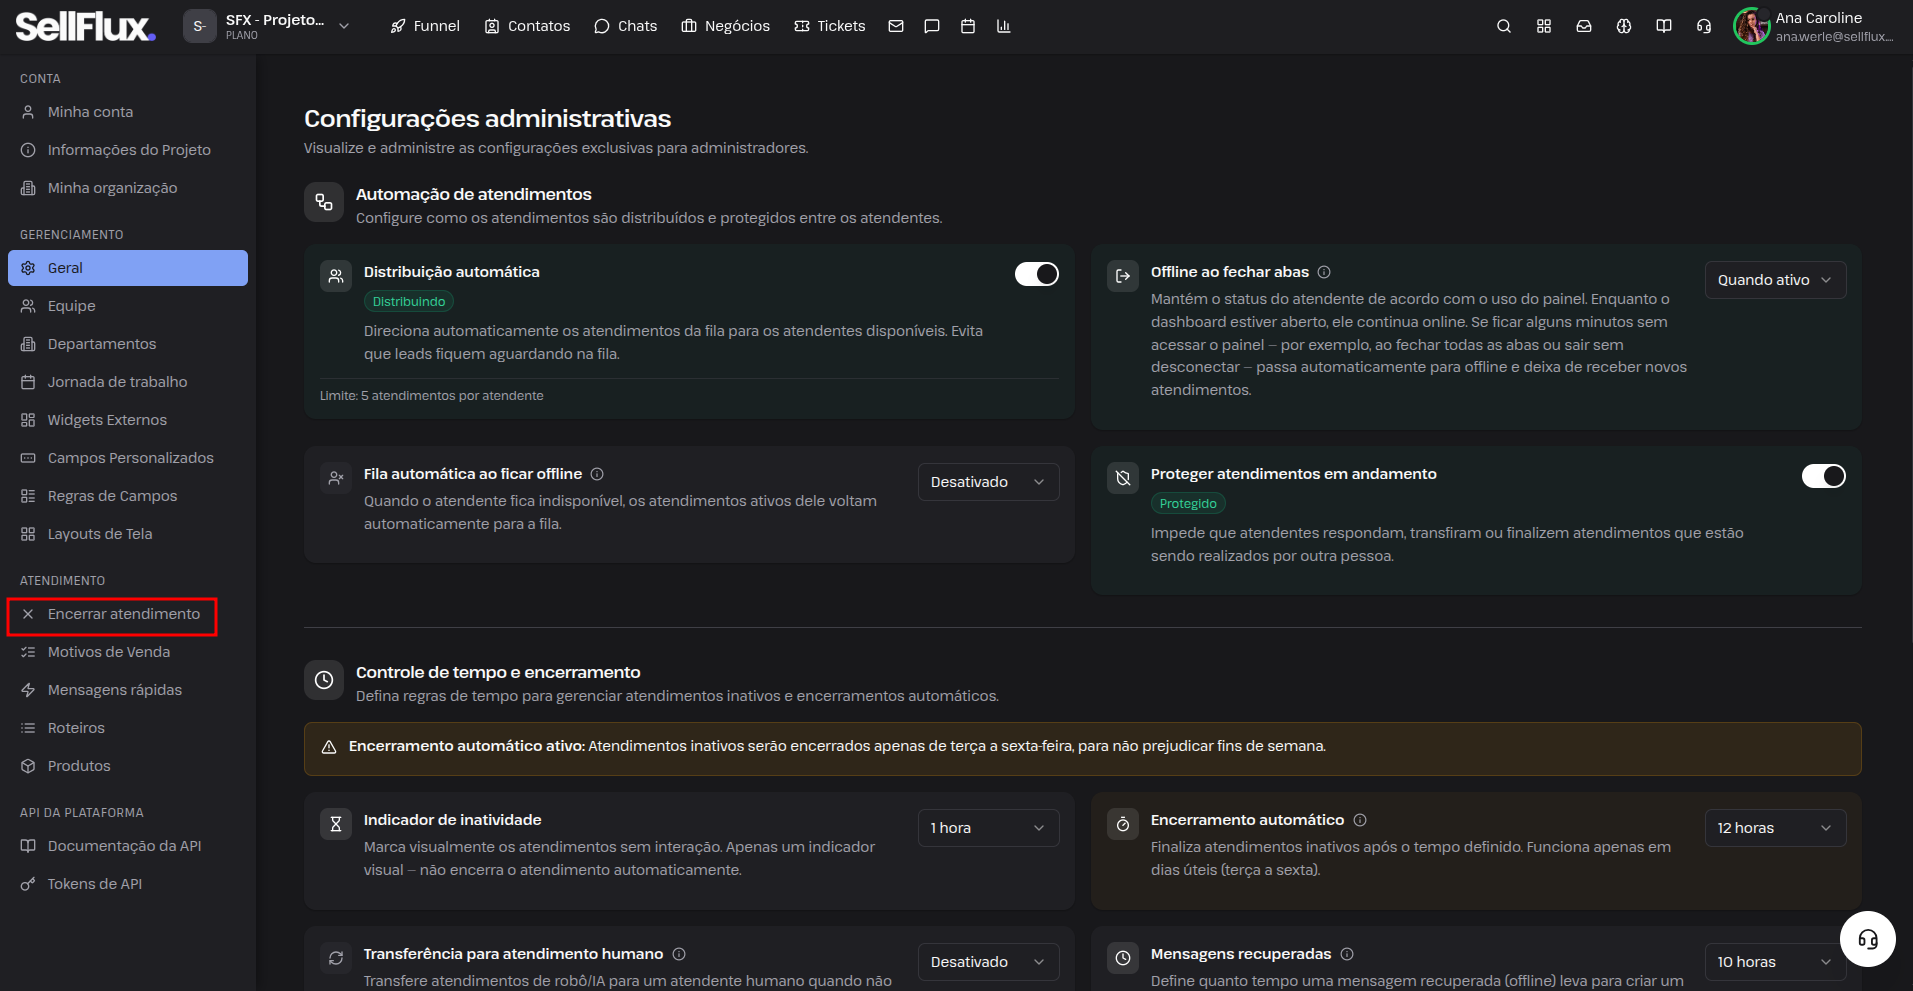Open Contatos in top navigation
The height and width of the screenshot is (991, 1913).
tap(527, 26)
